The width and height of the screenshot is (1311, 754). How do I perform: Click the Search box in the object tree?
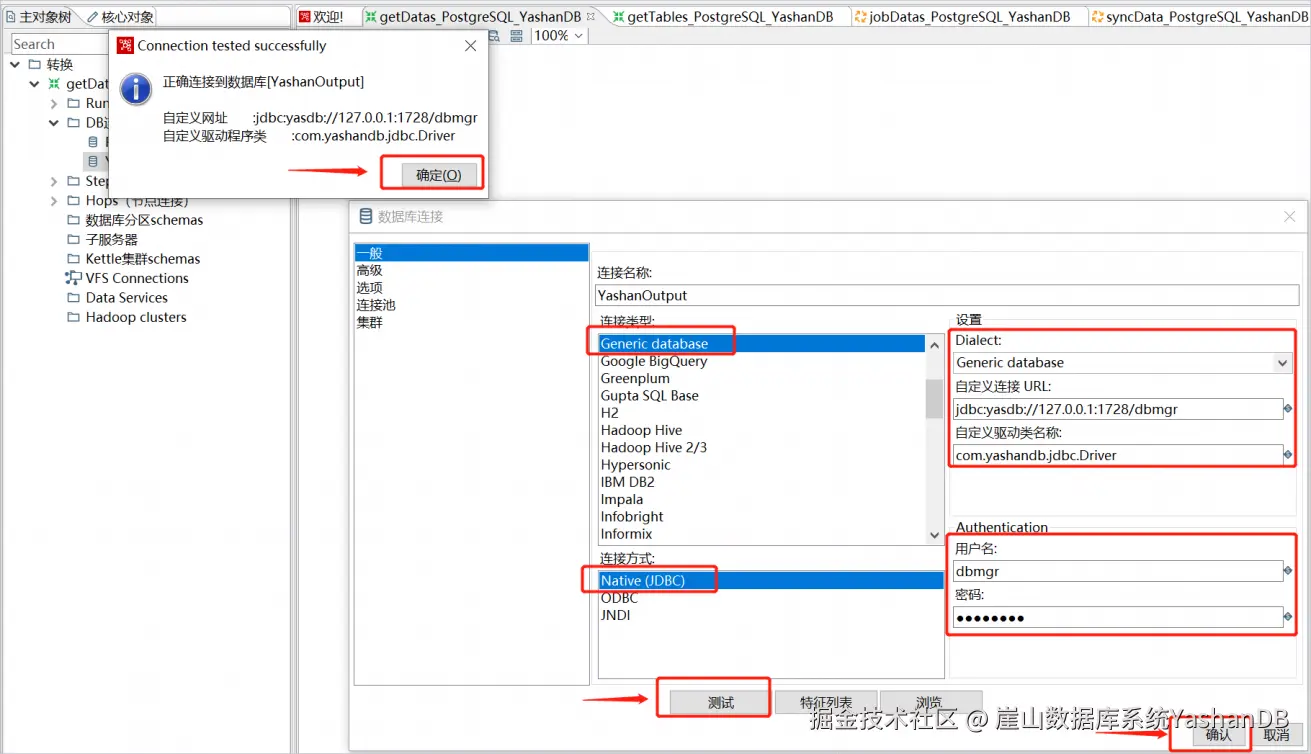(60, 44)
